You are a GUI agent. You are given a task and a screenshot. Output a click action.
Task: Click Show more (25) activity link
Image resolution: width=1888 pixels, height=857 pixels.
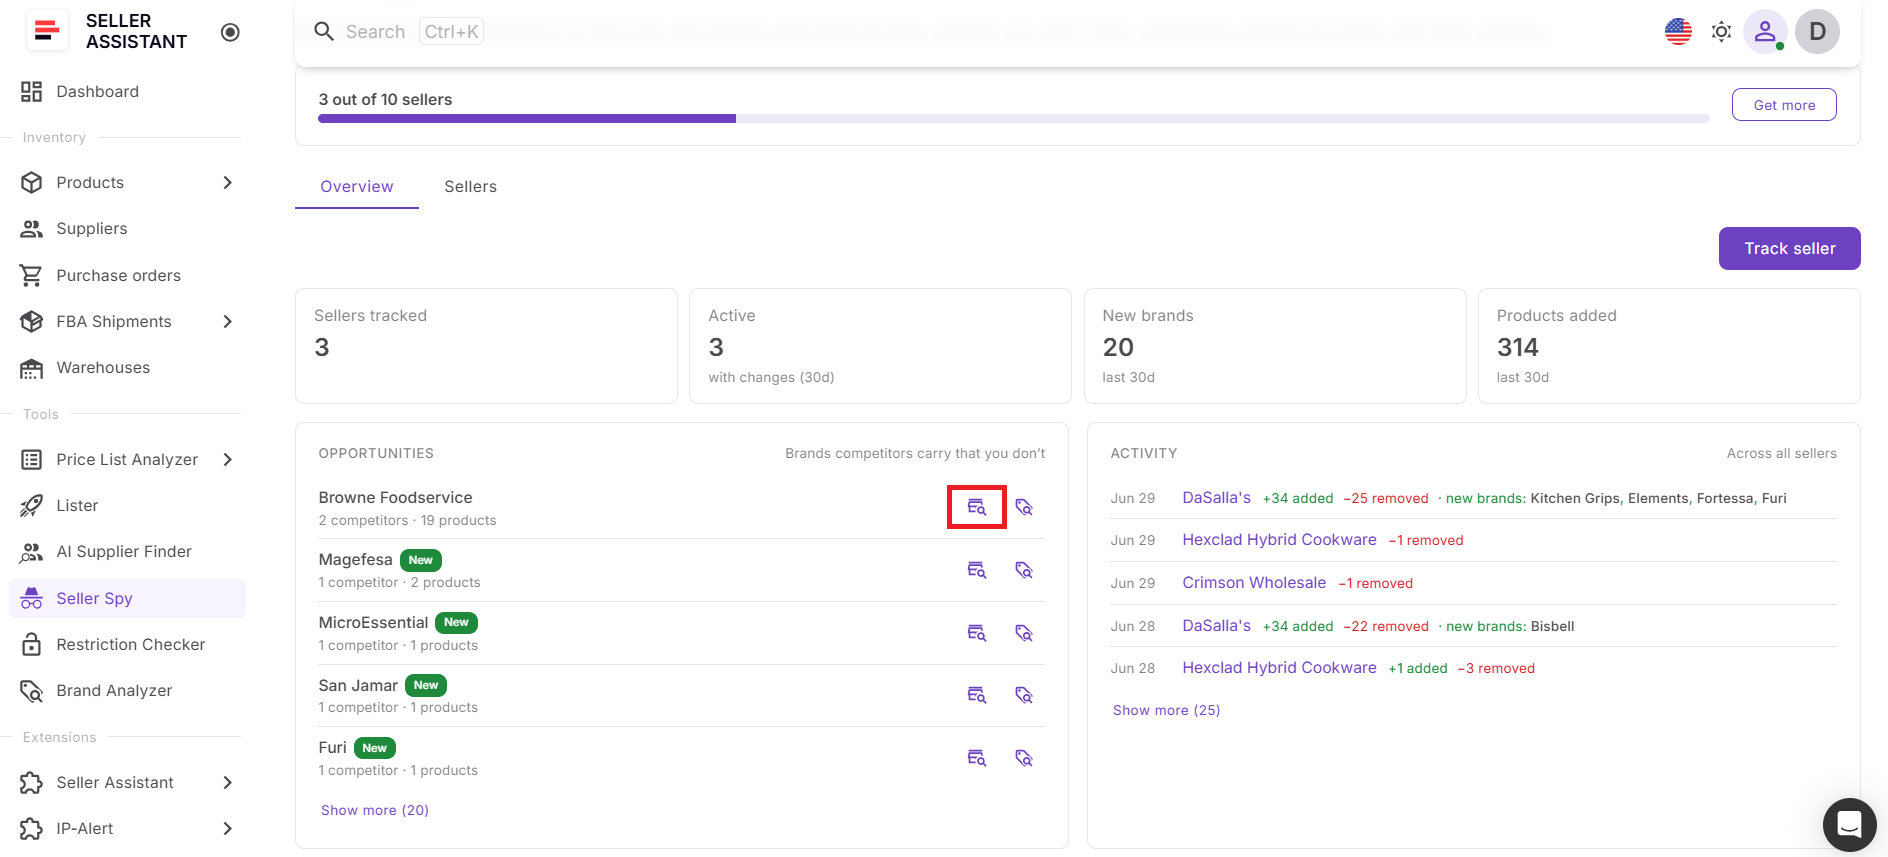1167,711
